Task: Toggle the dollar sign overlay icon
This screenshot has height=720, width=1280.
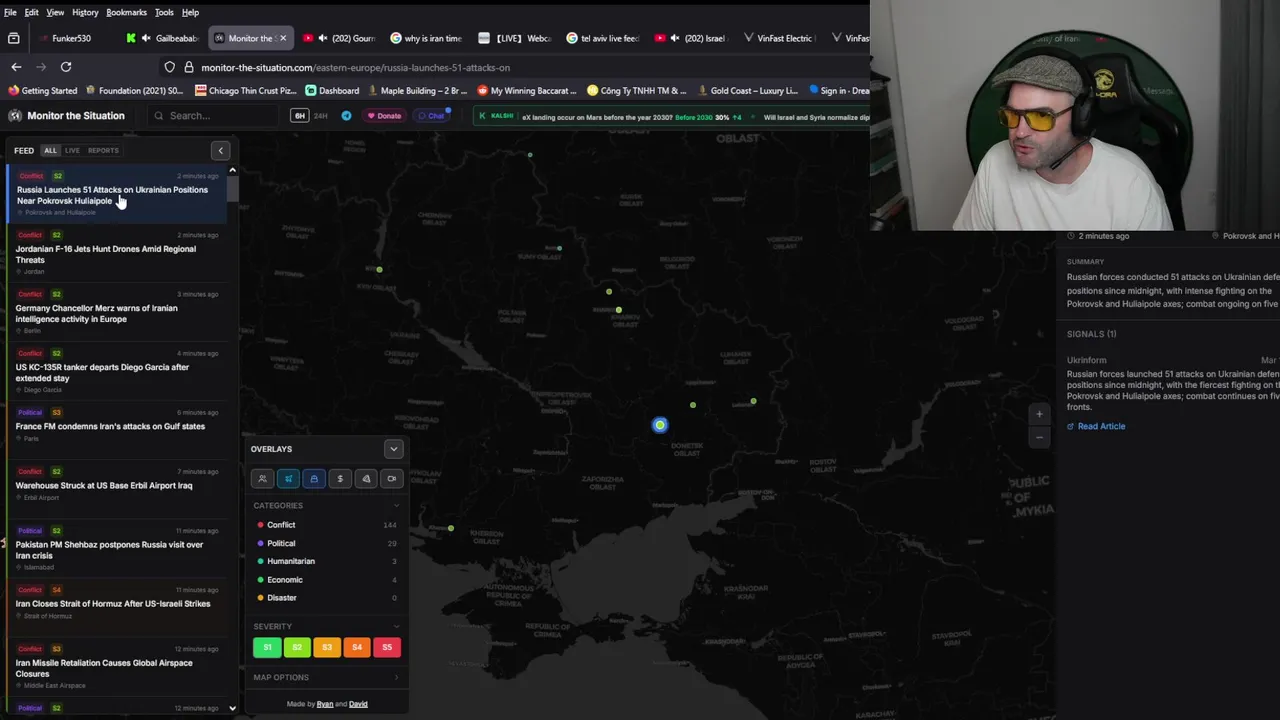Action: 340,479
